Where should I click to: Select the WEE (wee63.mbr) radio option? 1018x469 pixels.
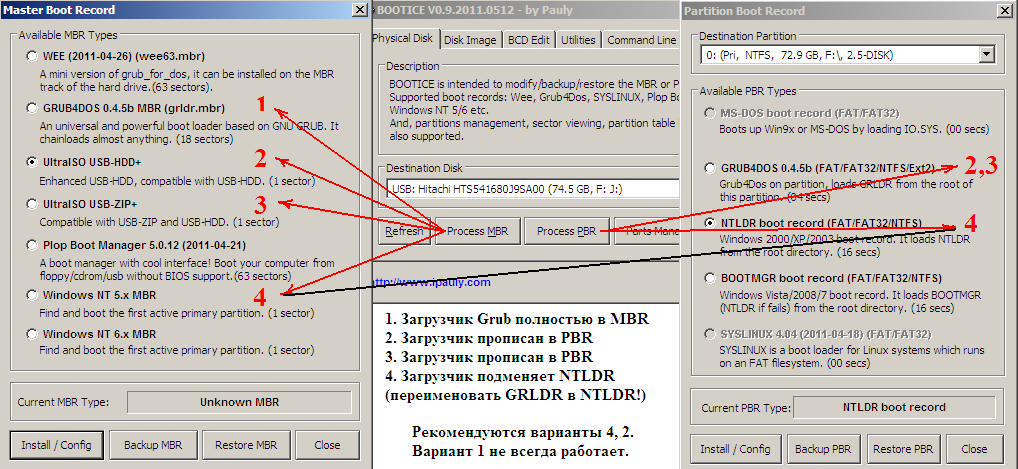[x=35, y=56]
